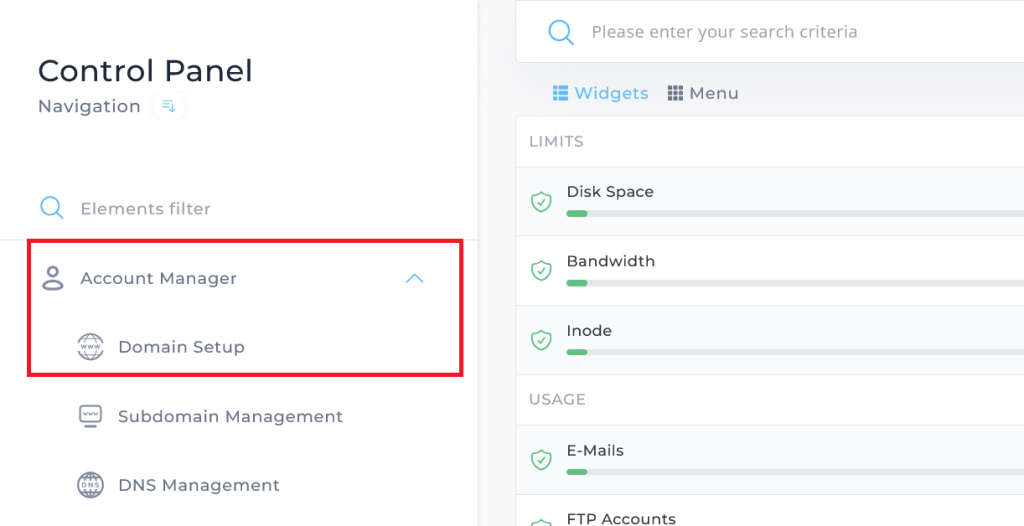Click the Domain Setup globe icon

click(x=90, y=347)
